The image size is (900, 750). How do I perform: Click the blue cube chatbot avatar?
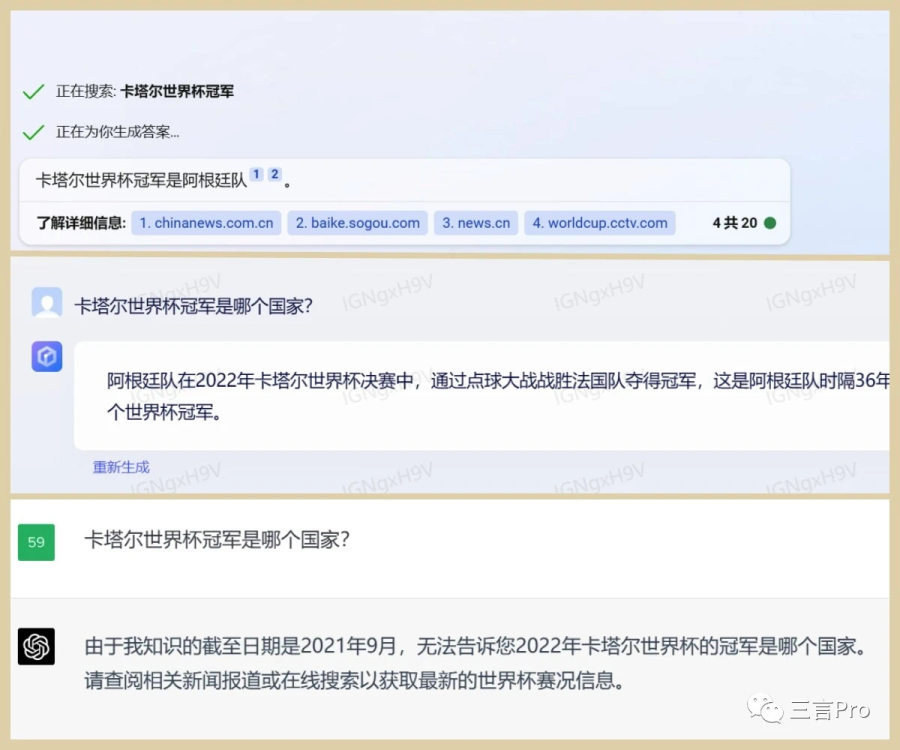[46, 356]
